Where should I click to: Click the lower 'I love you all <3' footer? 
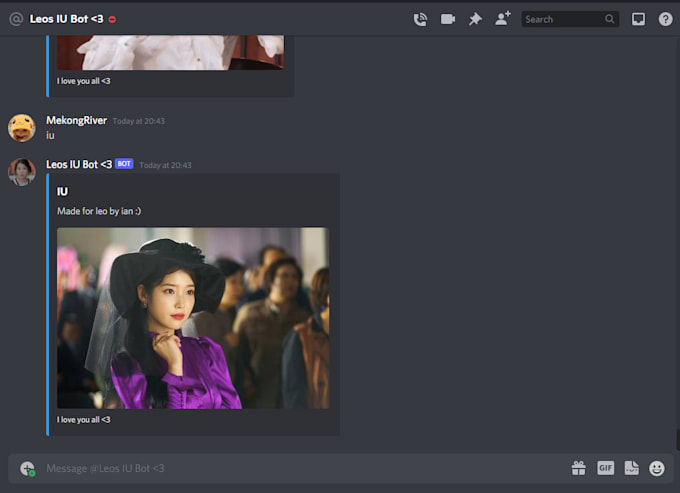pyautogui.click(x=83, y=420)
